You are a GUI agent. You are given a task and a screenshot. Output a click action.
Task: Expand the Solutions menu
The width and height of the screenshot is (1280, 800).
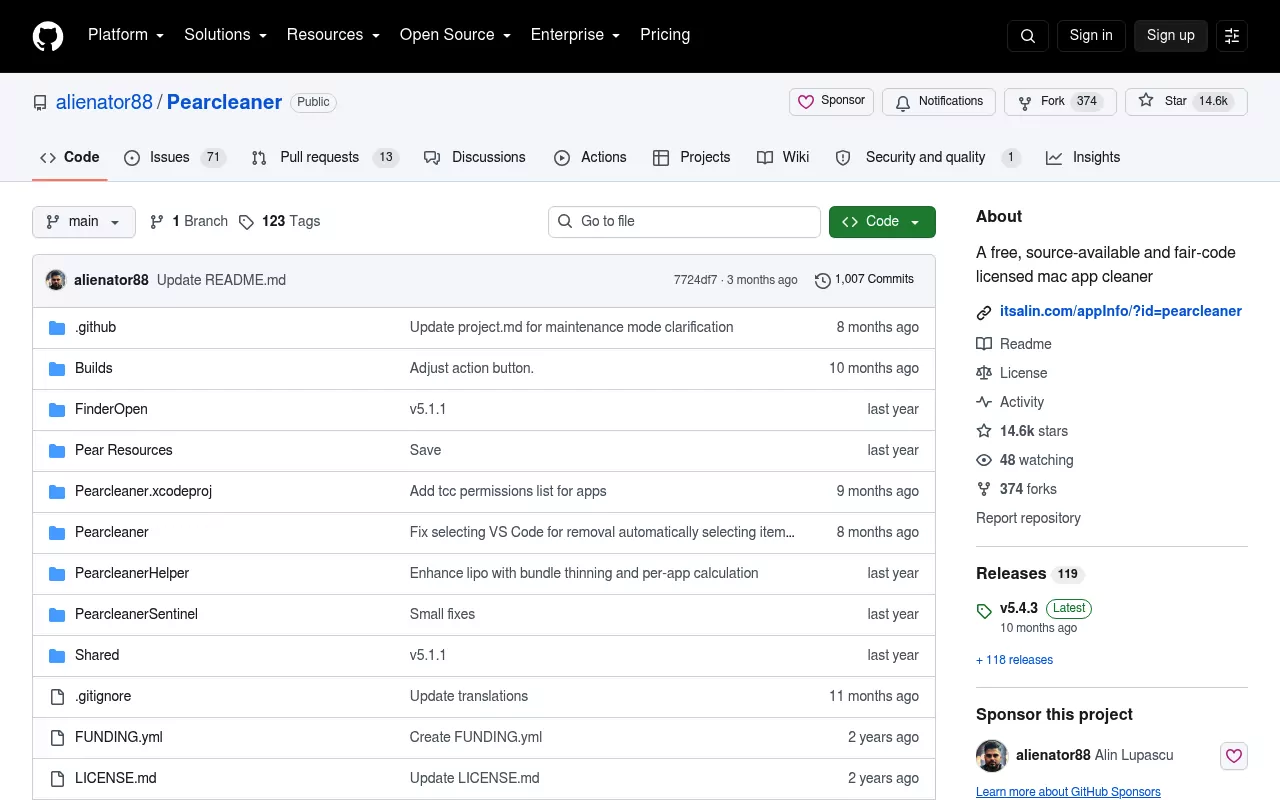tap(225, 35)
